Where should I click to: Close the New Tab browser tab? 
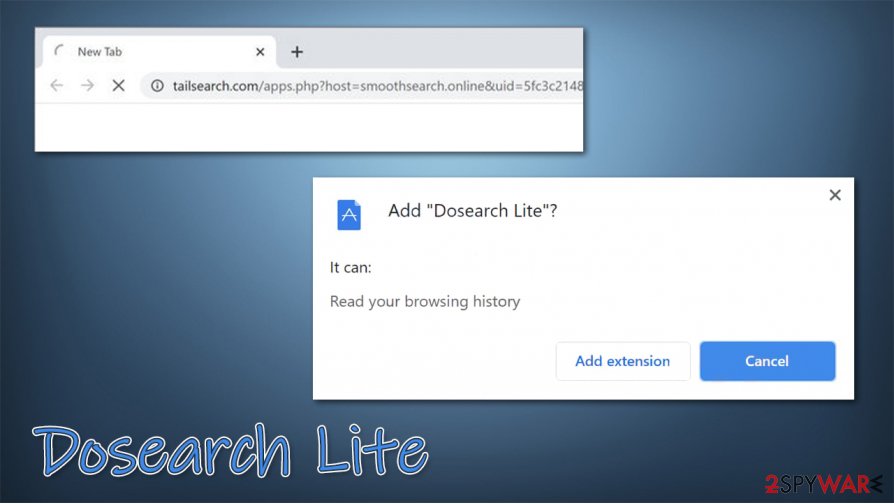pos(260,52)
